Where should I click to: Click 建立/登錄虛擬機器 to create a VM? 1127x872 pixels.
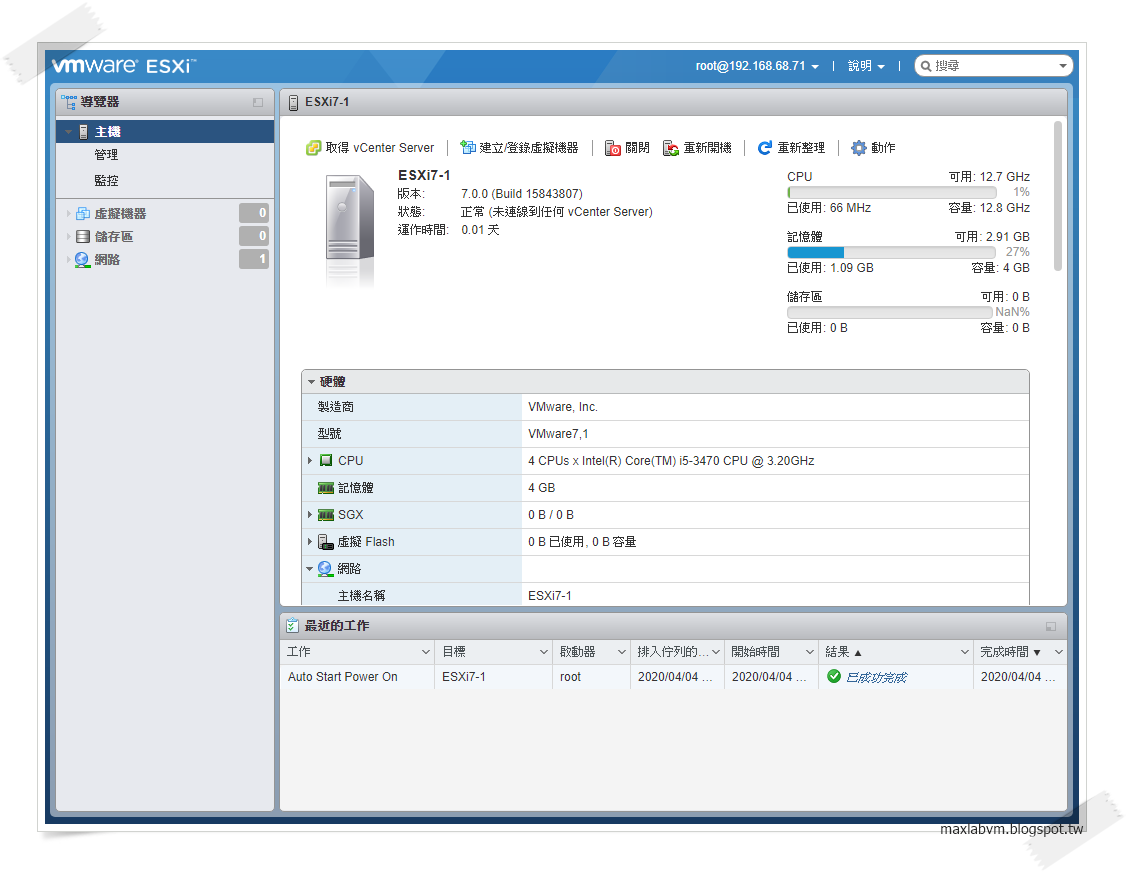525,147
